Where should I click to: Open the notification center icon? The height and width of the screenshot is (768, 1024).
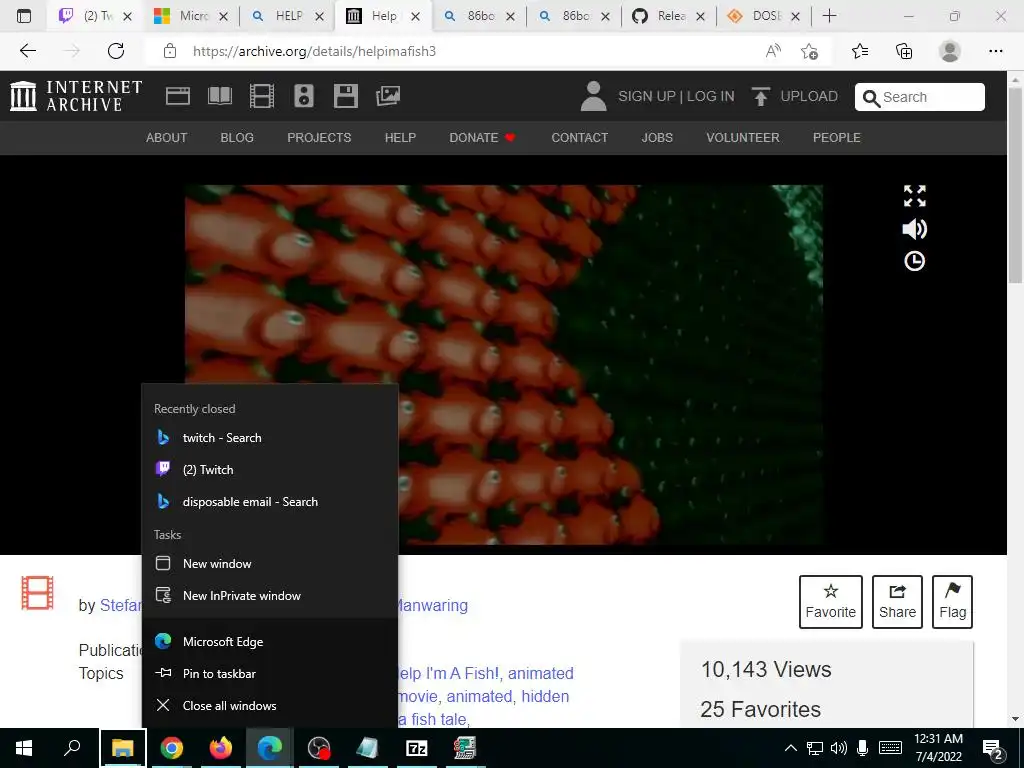click(x=992, y=748)
